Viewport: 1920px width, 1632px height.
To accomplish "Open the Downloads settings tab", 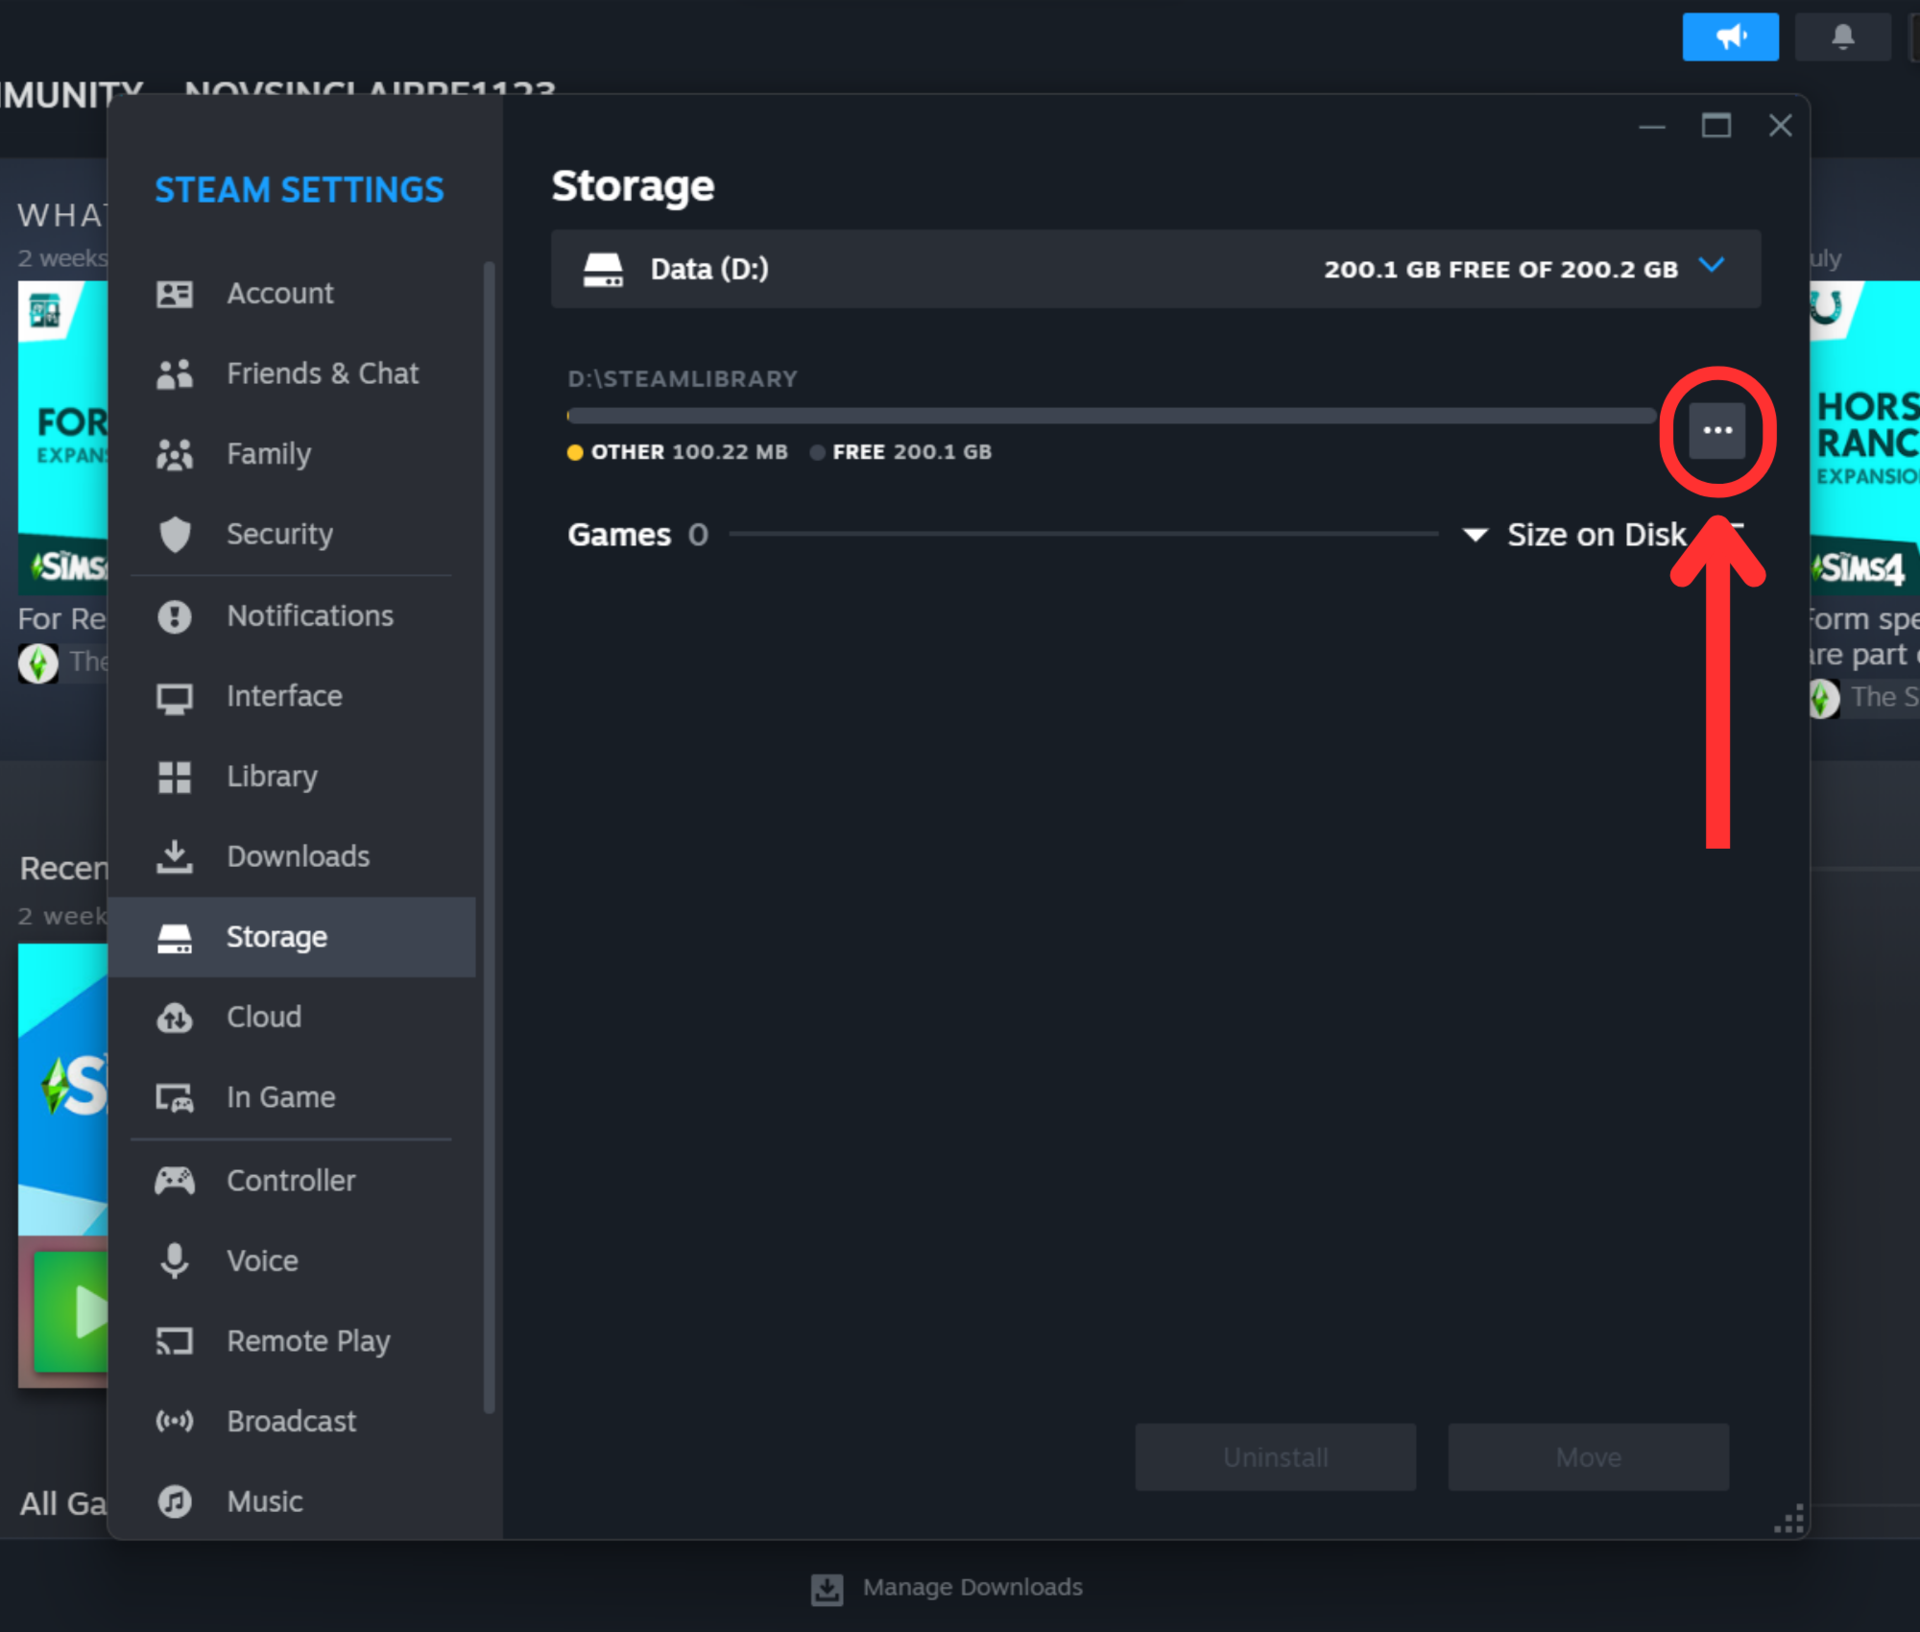I will [297, 856].
